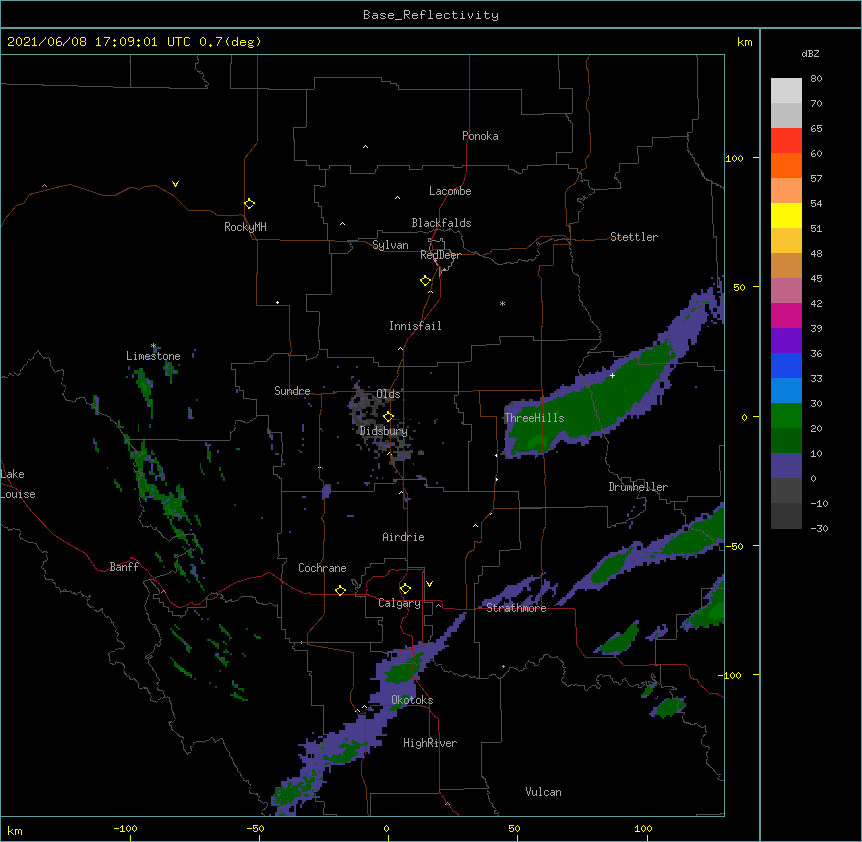Click the yellow V marker northwest of RockyMH

point(175,184)
